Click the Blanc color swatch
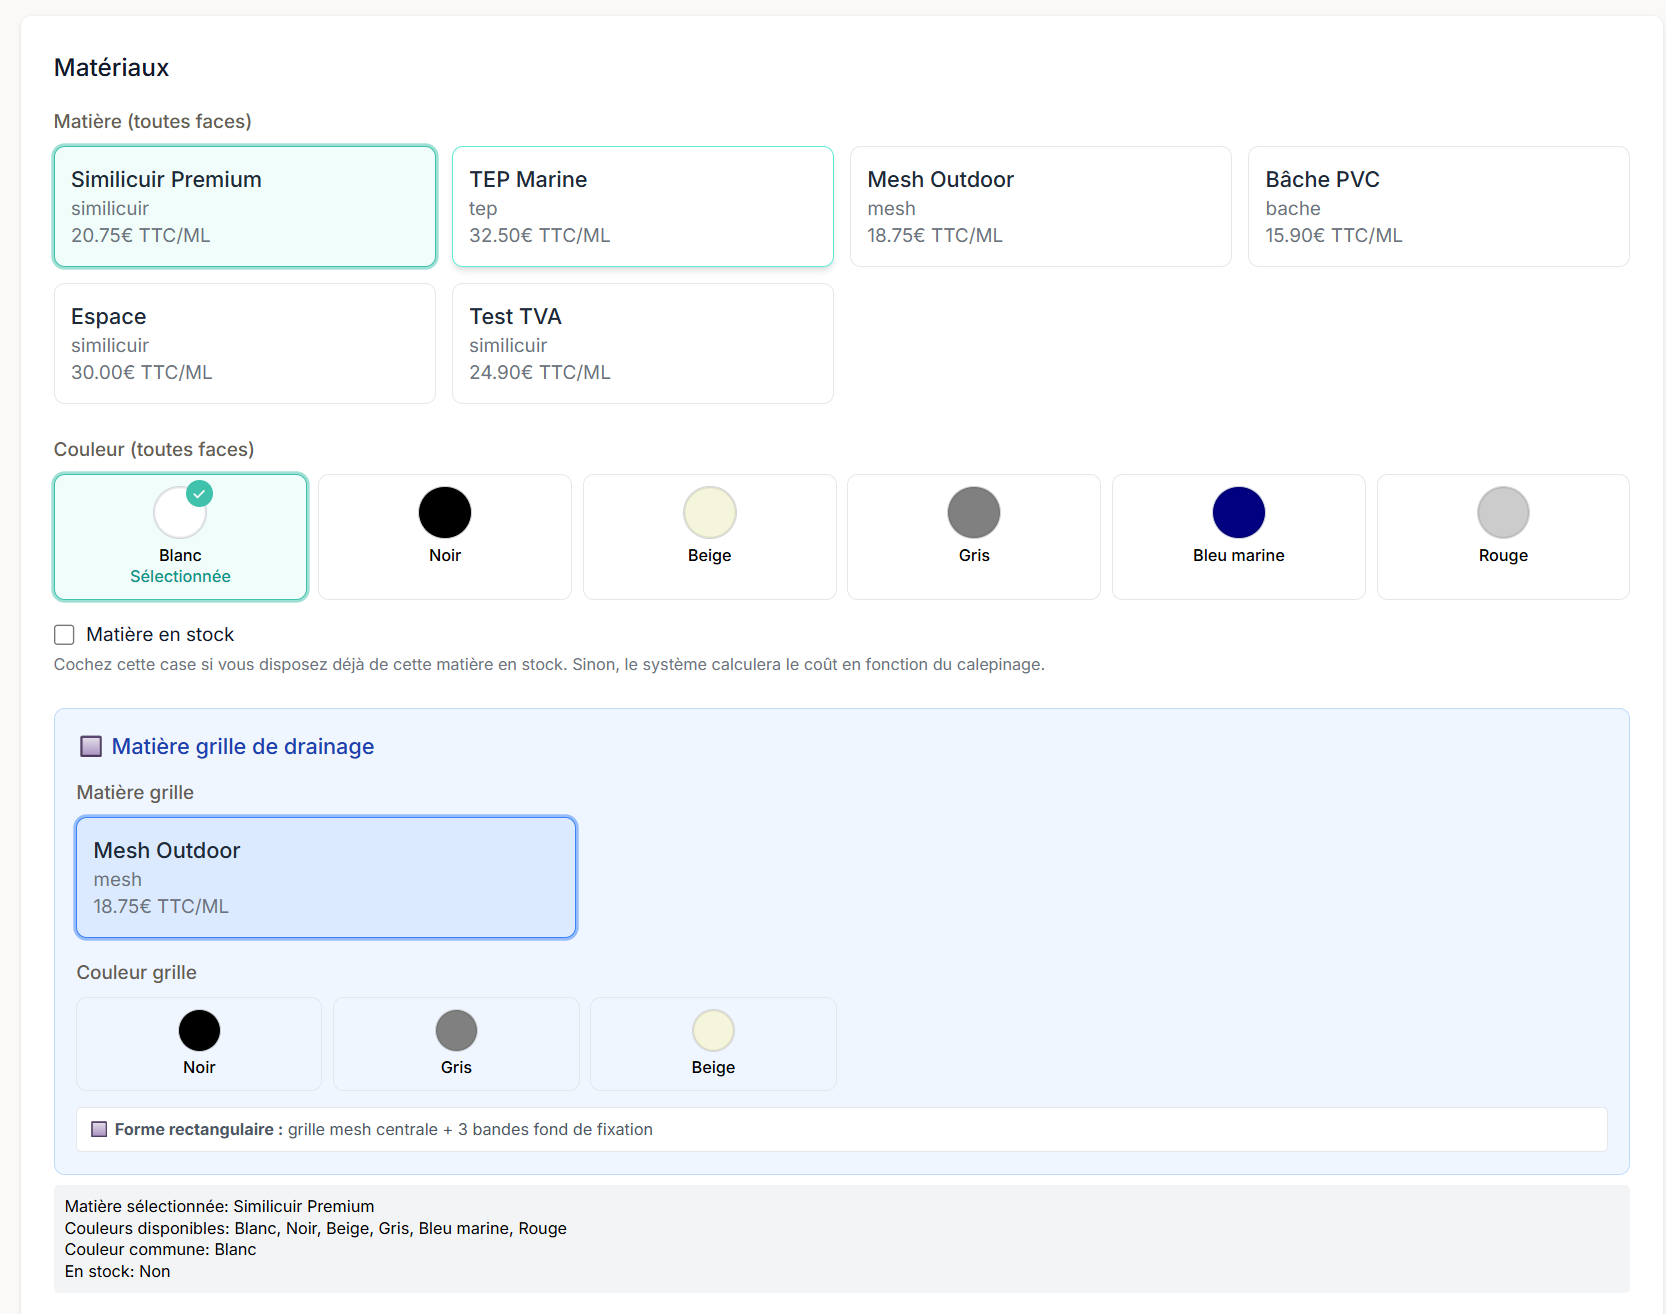 [x=179, y=515]
